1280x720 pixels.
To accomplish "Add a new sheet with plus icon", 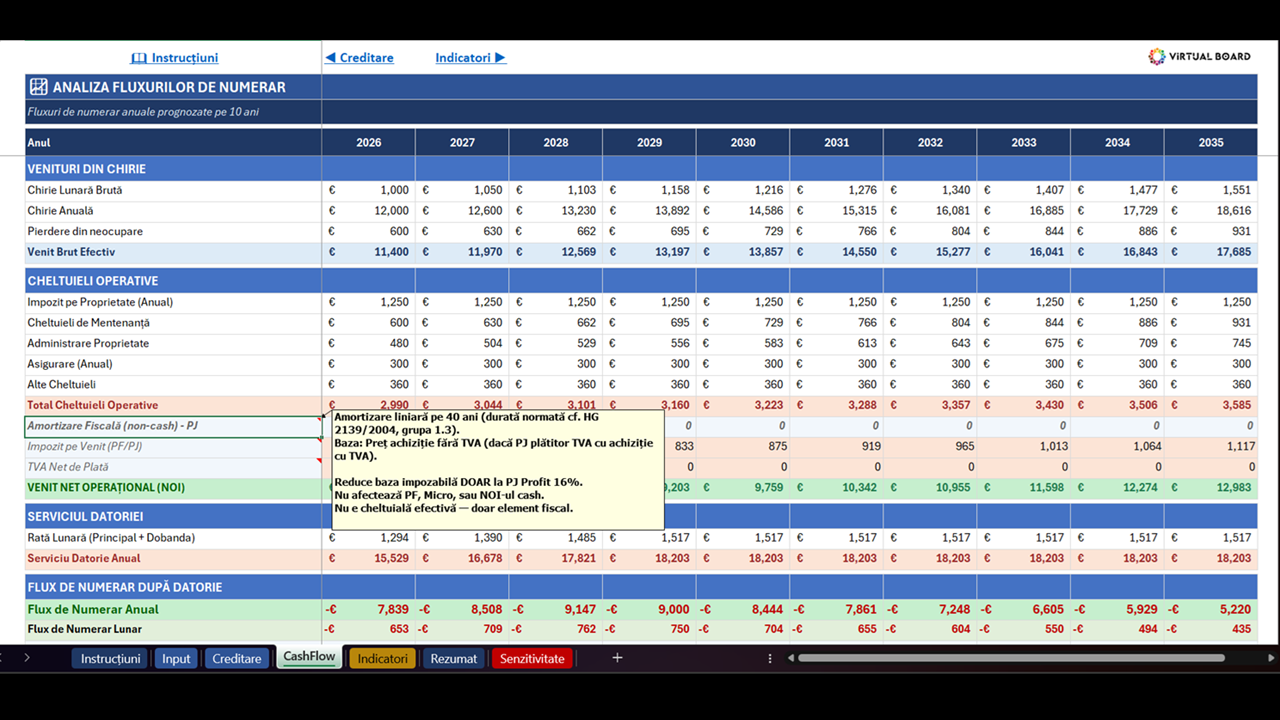I will [x=617, y=658].
